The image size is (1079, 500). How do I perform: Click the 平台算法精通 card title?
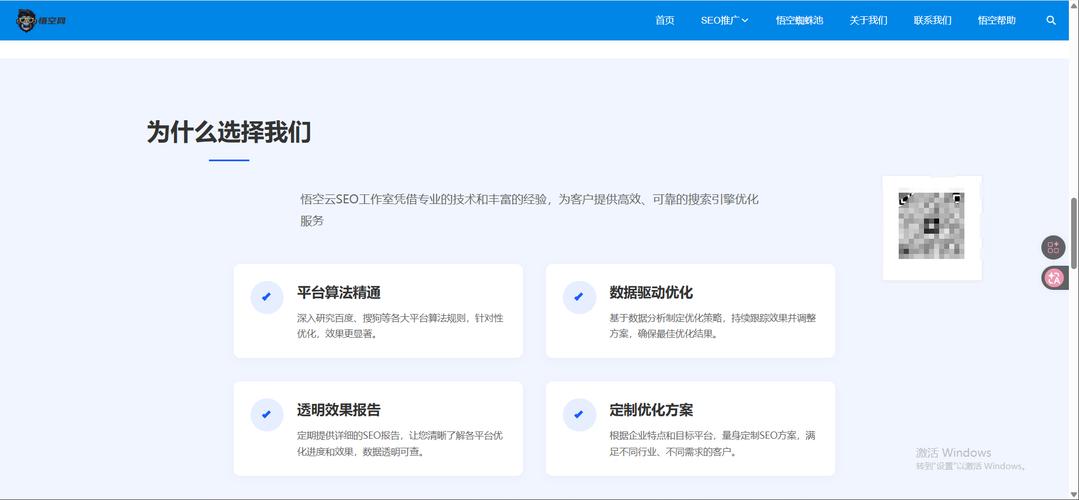click(339, 292)
